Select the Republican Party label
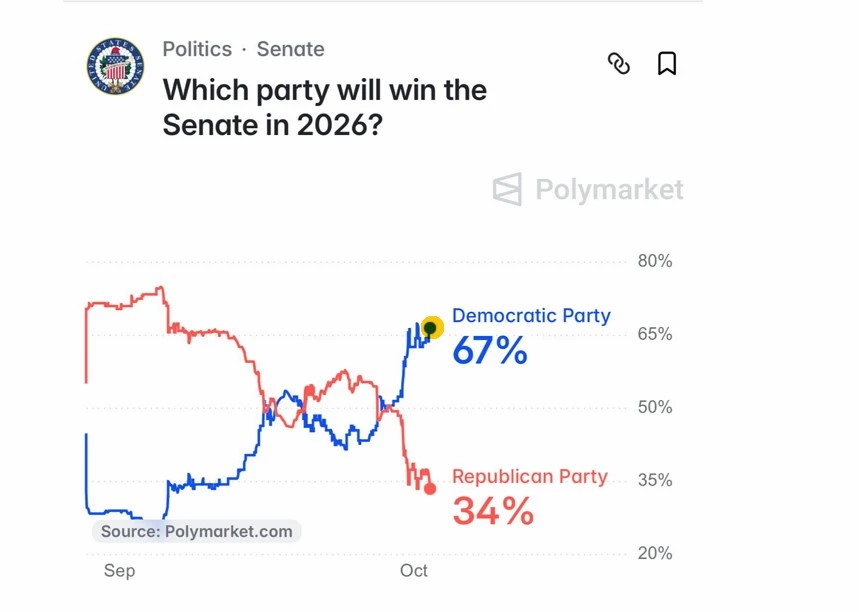Image resolution: width=859 pixels, height=612 pixels. pos(530,477)
